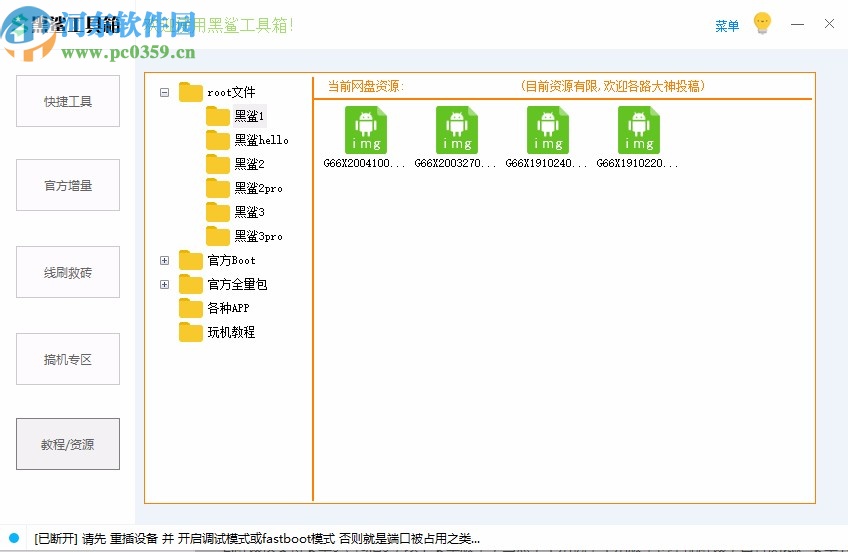Click file name G66X1910220...
Viewport: 848px width, 552px height.
coord(637,163)
